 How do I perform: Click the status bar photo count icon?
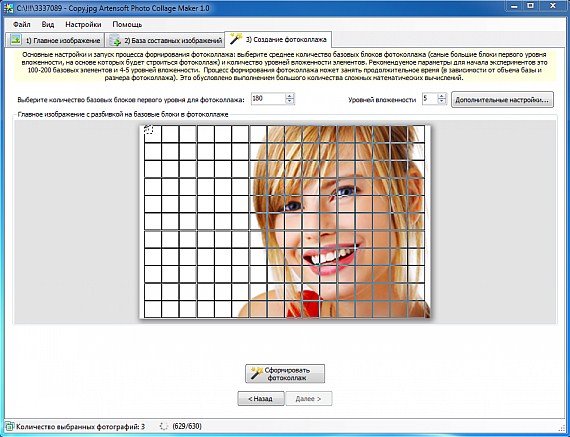click(9, 426)
